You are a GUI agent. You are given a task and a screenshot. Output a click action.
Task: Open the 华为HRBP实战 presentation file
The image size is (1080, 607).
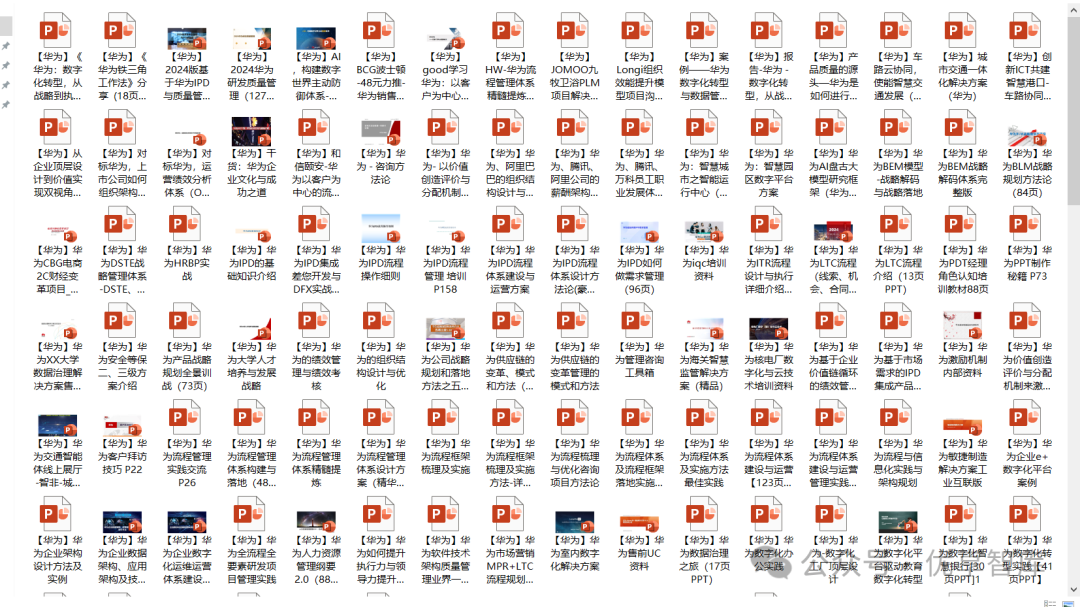click(x=187, y=225)
